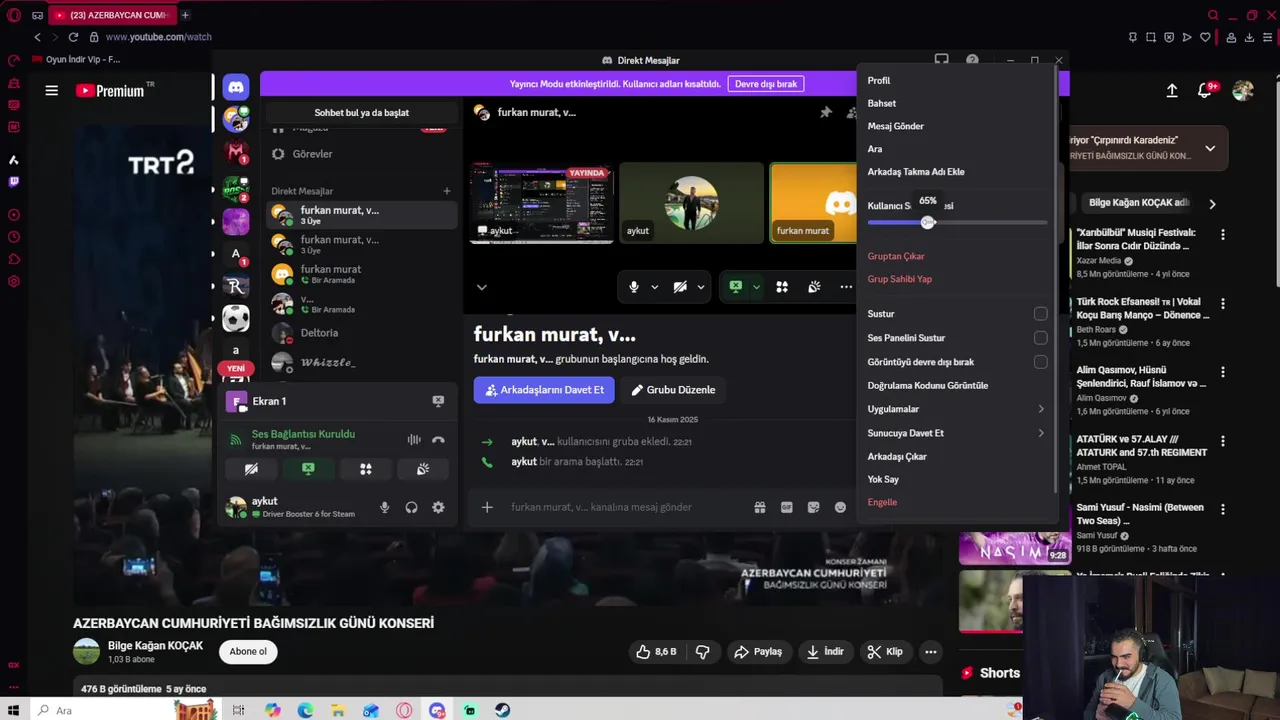Click the YouTube Paylaş share button
The width and height of the screenshot is (1280, 720).
click(757, 652)
